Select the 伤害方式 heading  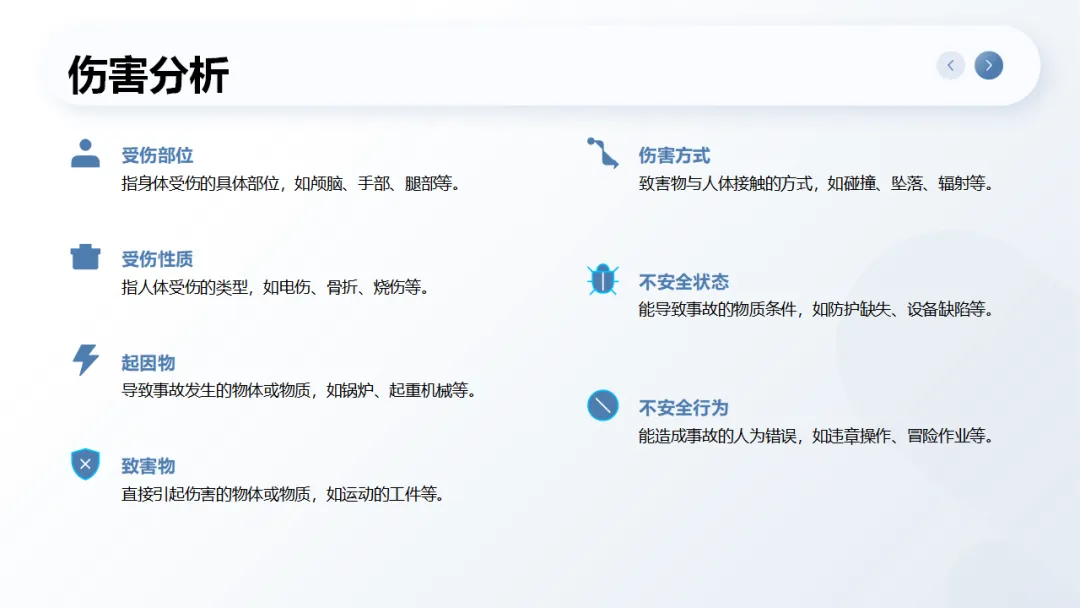coord(674,155)
